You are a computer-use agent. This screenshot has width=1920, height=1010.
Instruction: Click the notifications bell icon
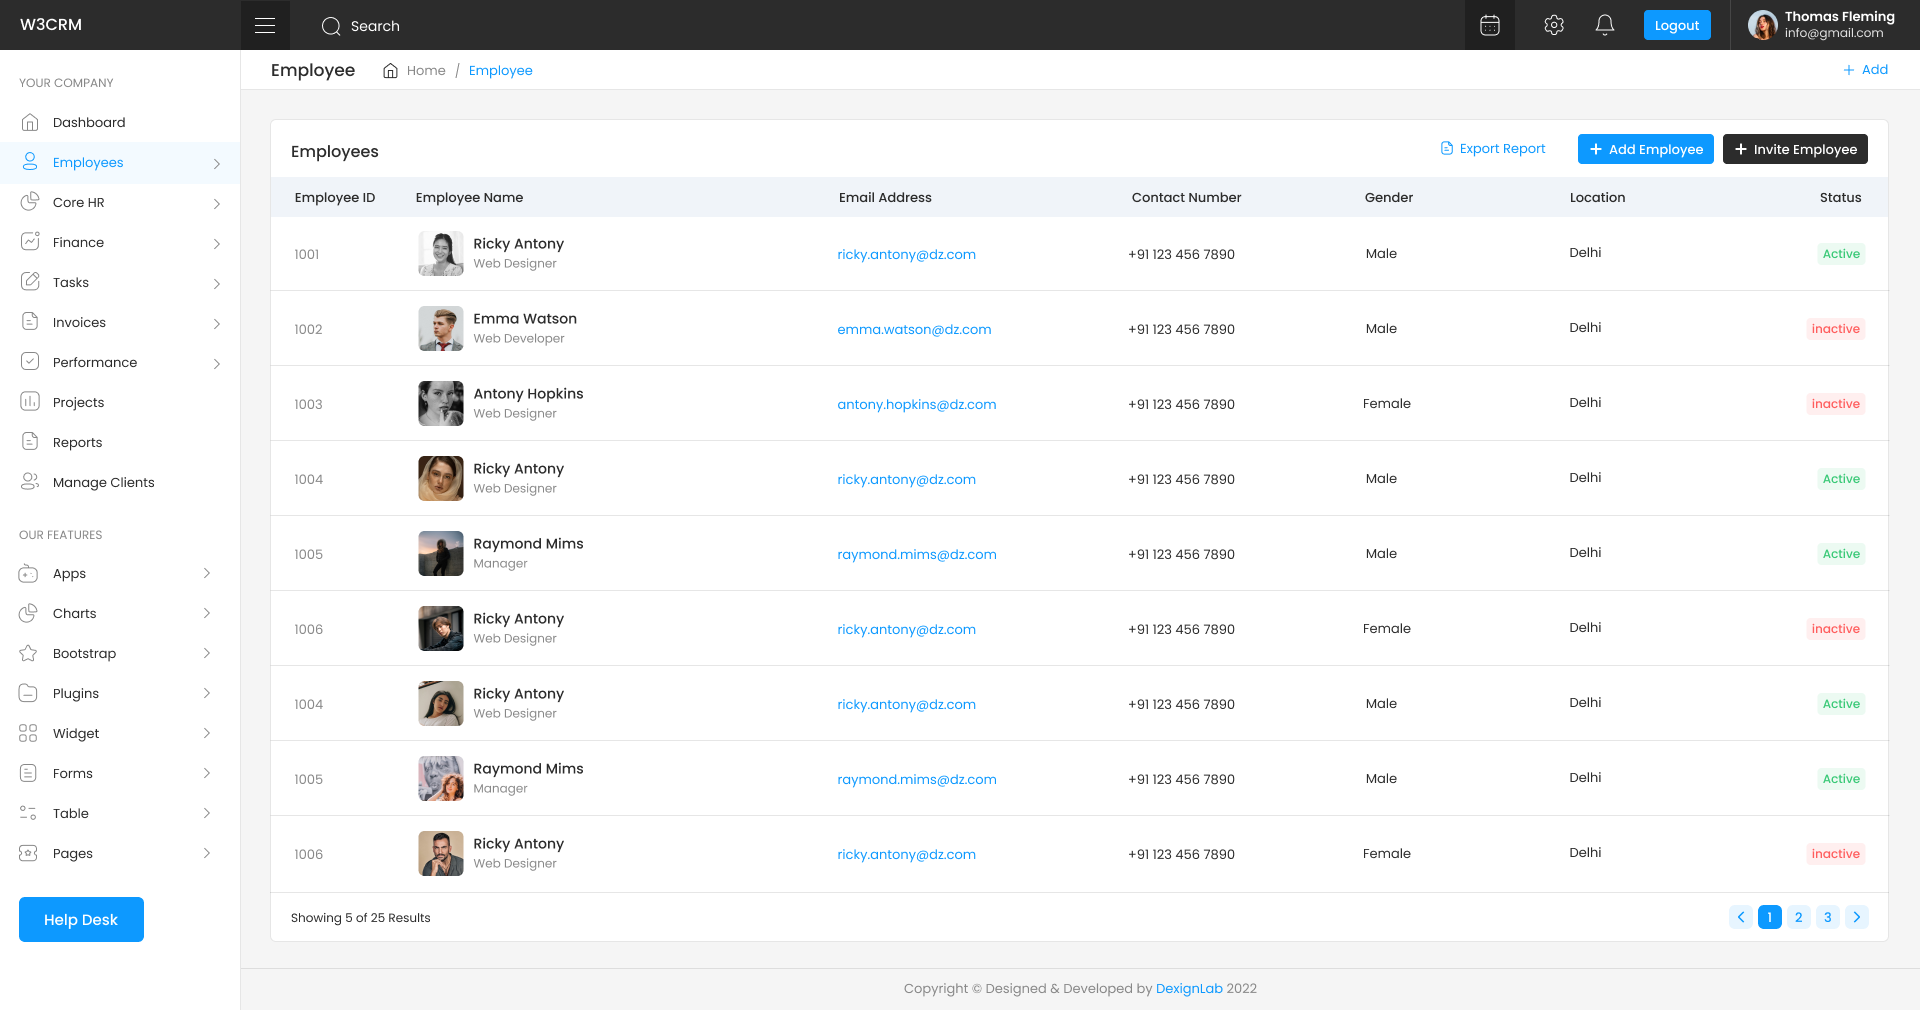(1605, 25)
